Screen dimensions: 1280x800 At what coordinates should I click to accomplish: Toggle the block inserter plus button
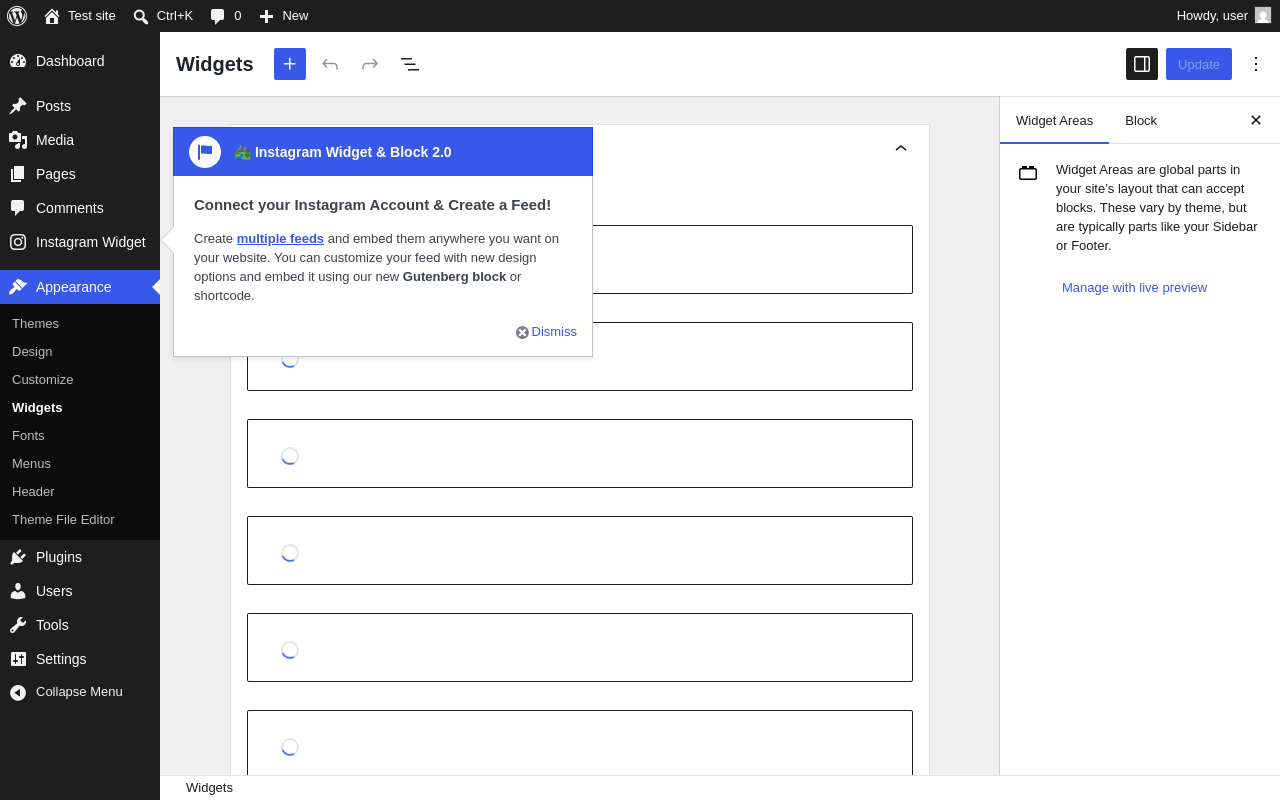[x=290, y=64]
